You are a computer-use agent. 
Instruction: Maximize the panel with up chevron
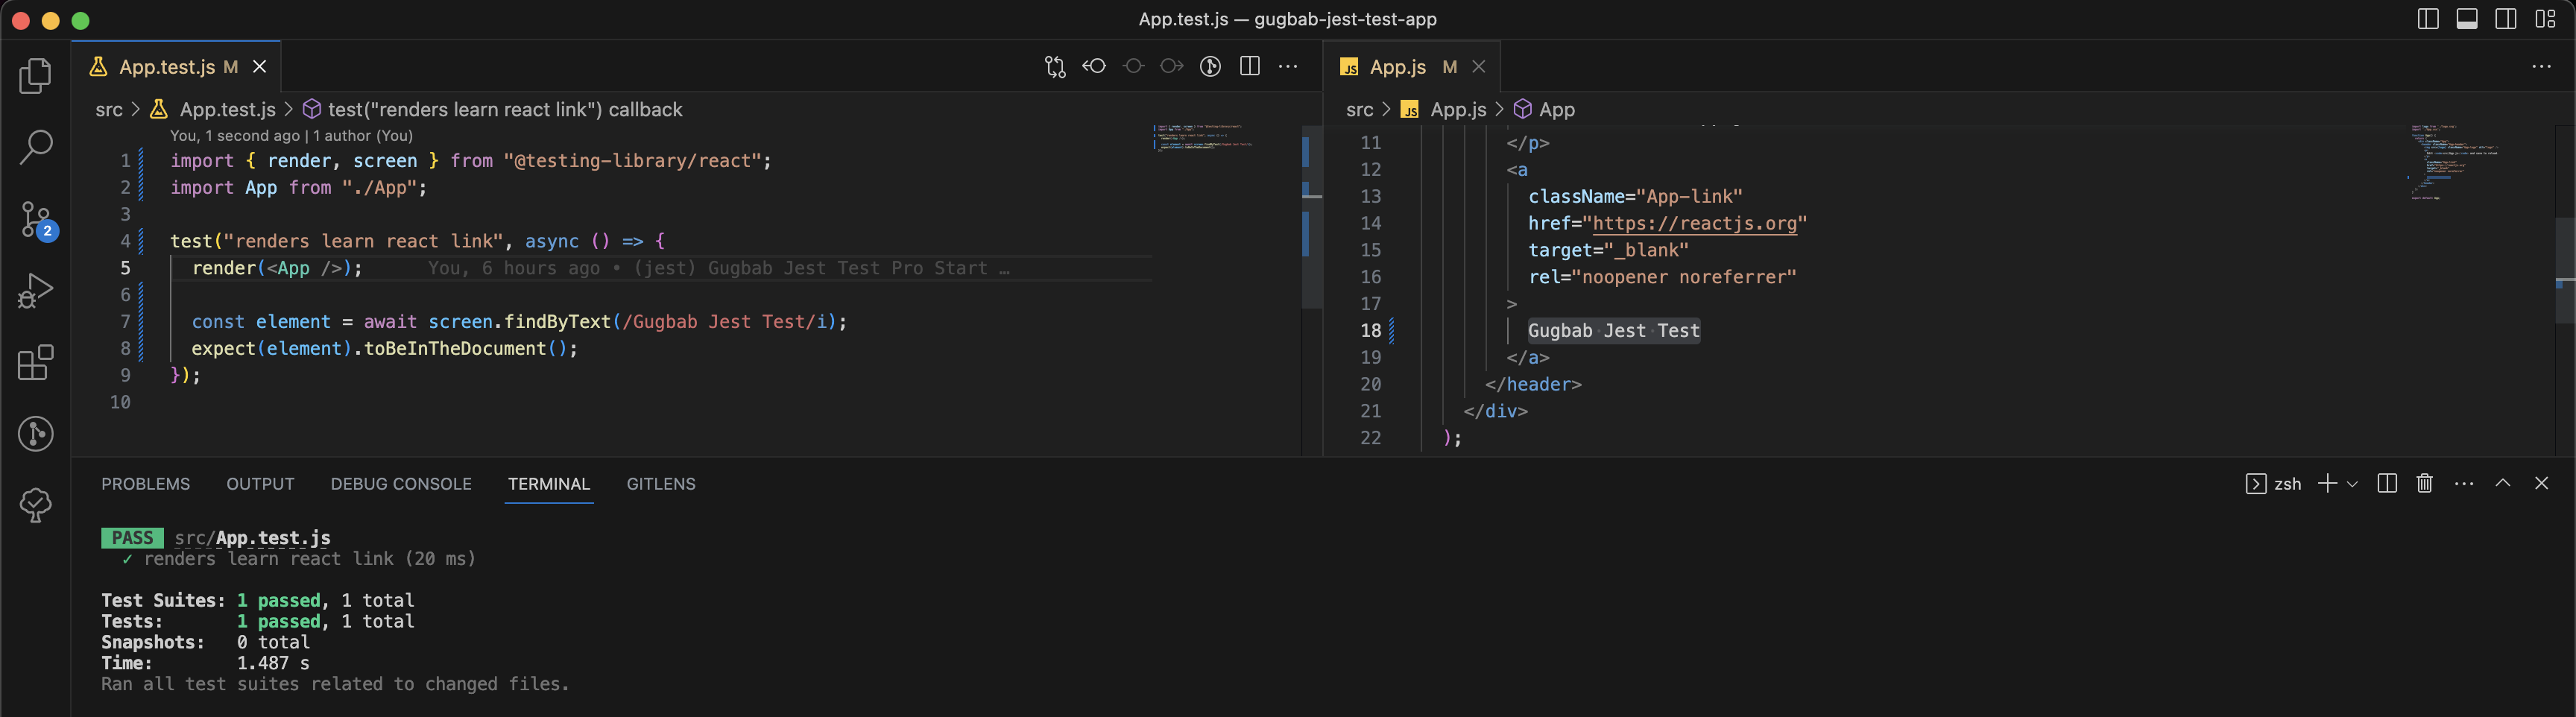click(2503, 484)
